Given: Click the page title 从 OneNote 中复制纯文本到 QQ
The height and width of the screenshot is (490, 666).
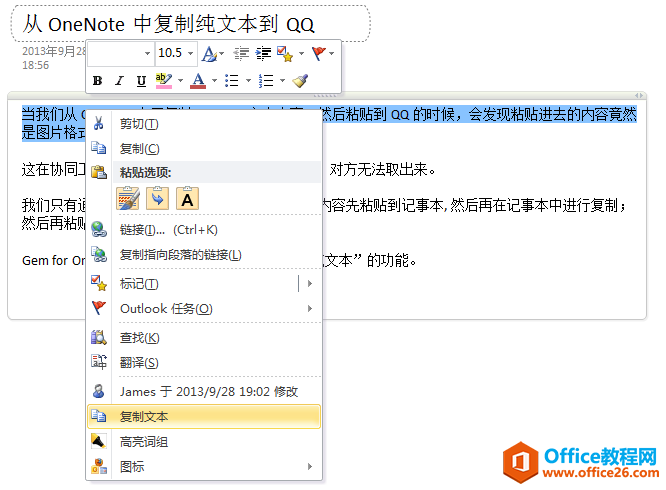Looking at the screenshot, I should 169,24.
